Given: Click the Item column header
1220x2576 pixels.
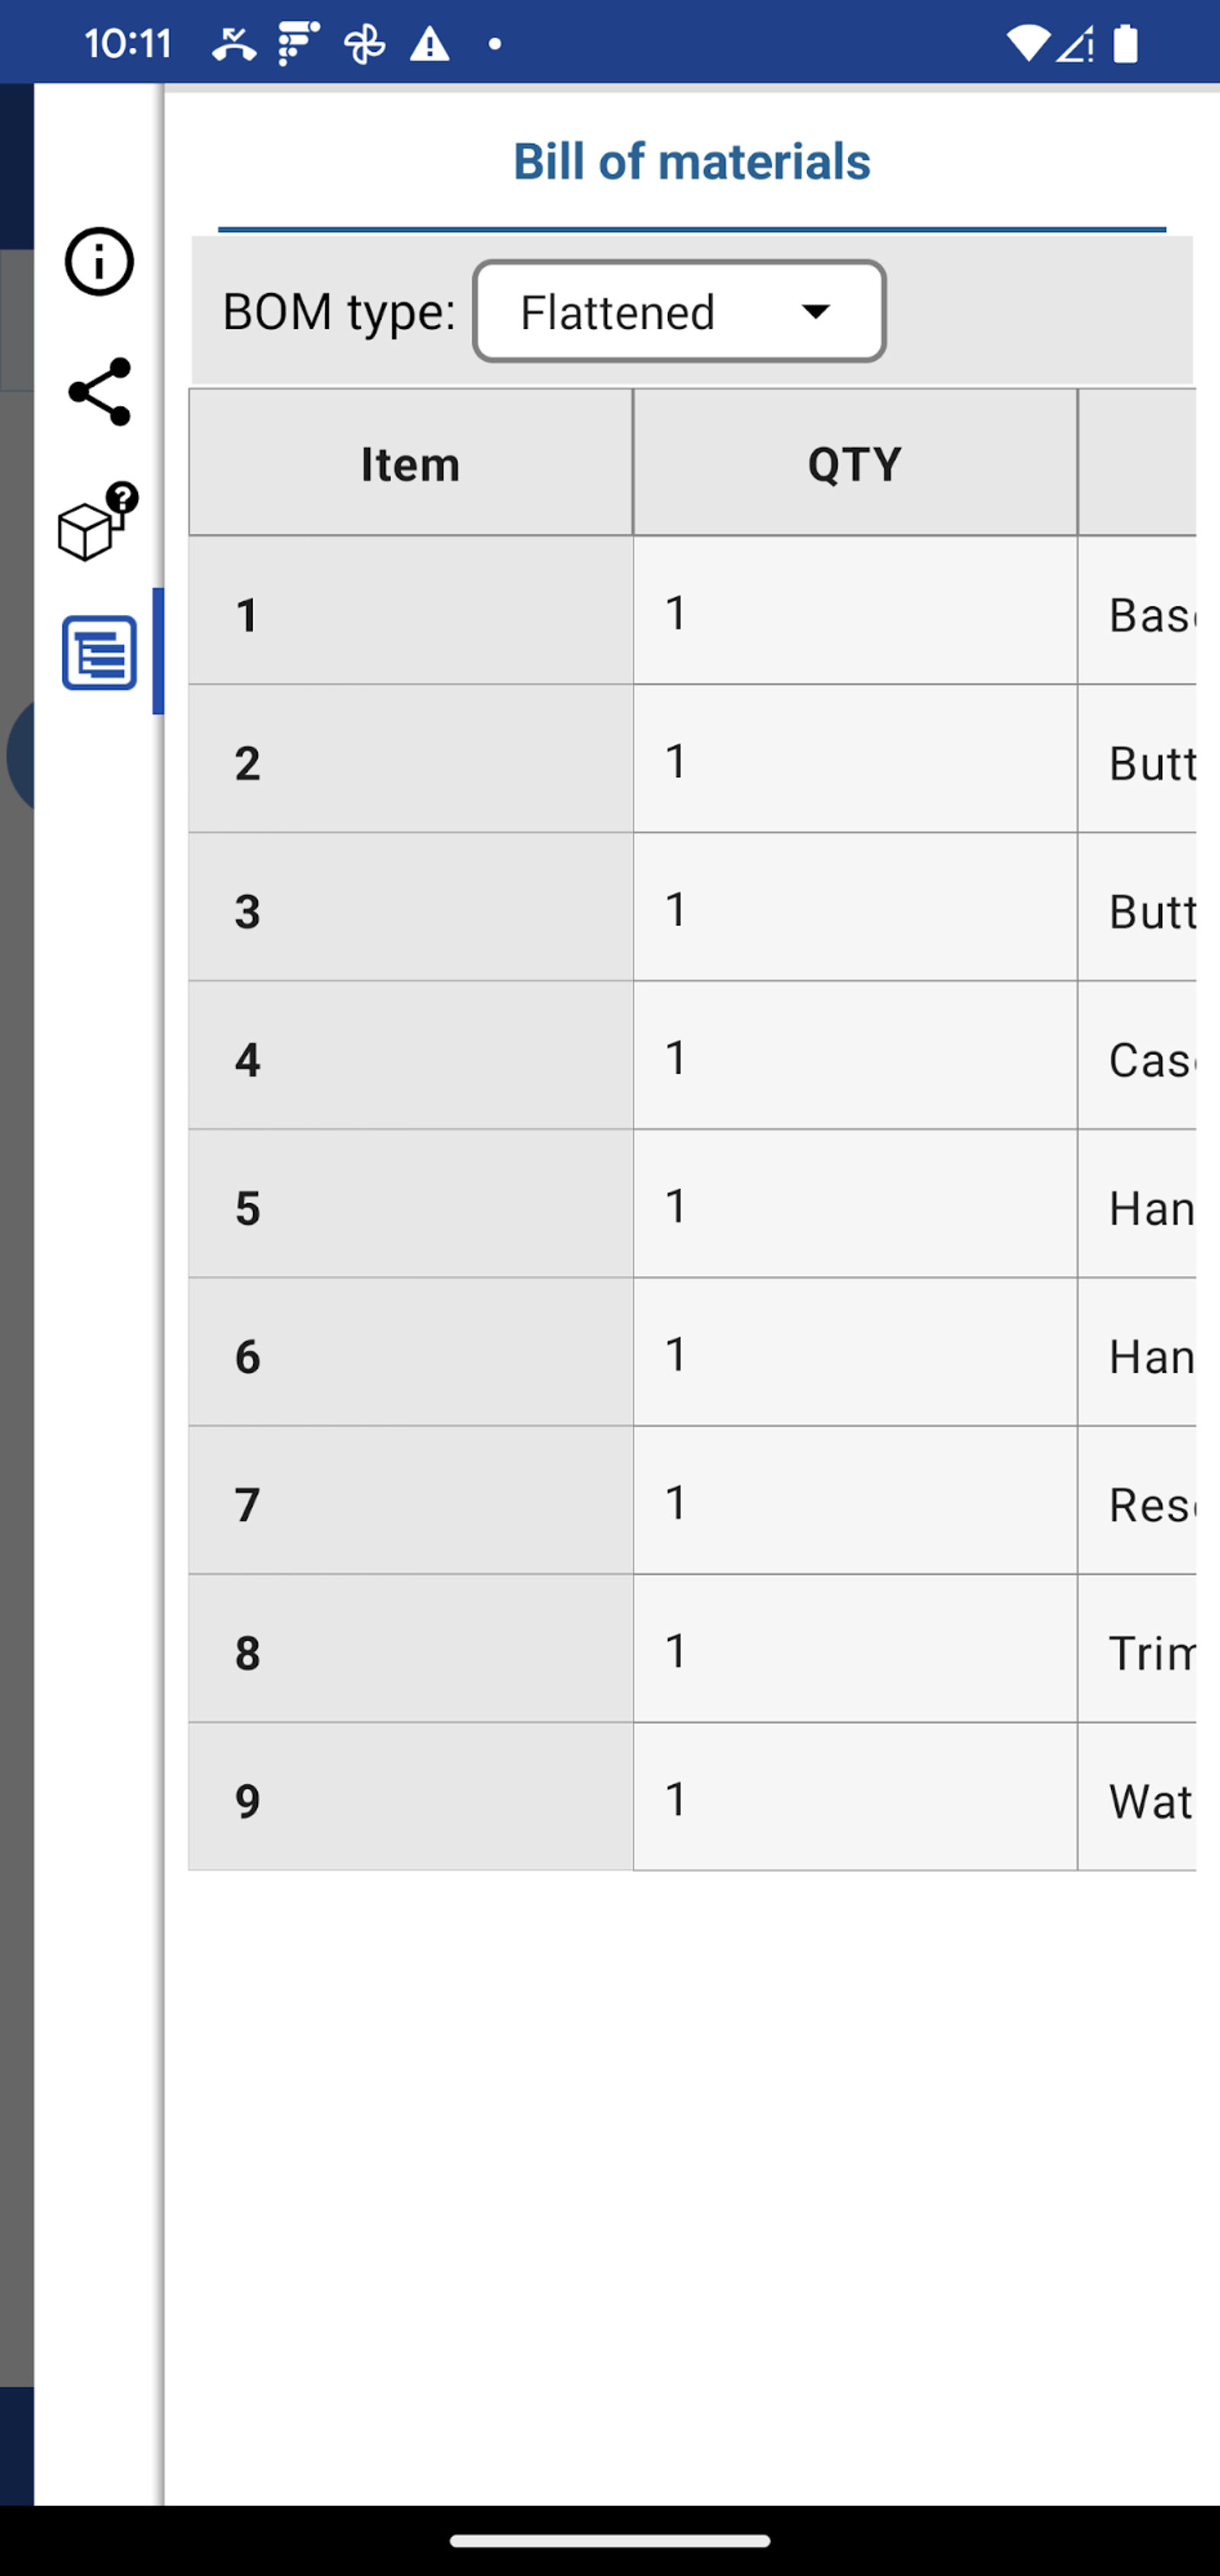Looking at the screenshot, I should [410, 464].
